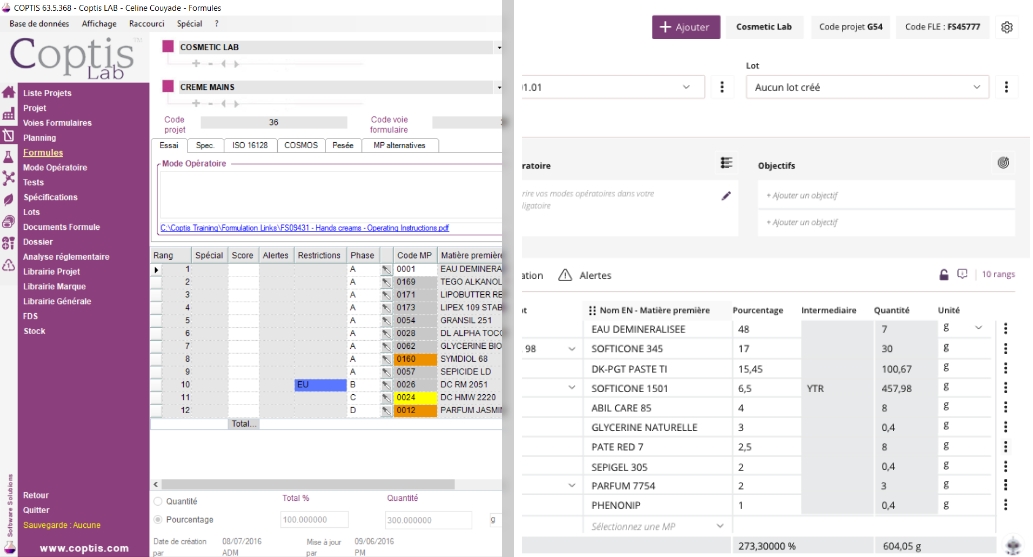This screenshot has width=1033, height=557.
Task: Switch to the COSMOS tab
Action: 301,145
